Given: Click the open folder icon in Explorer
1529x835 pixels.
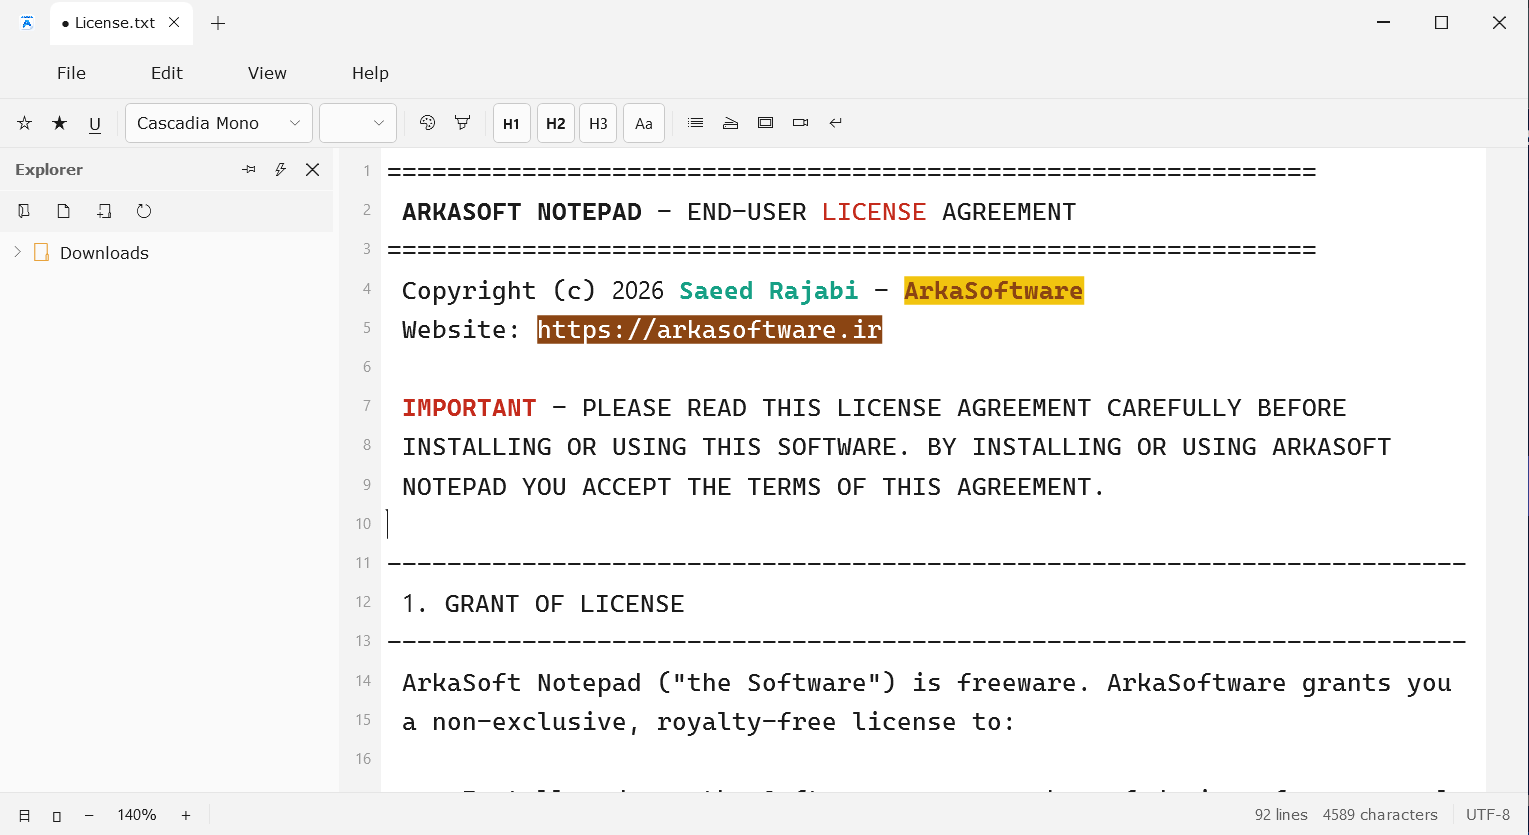Looking at the screenshot, I should click(24, 211).
